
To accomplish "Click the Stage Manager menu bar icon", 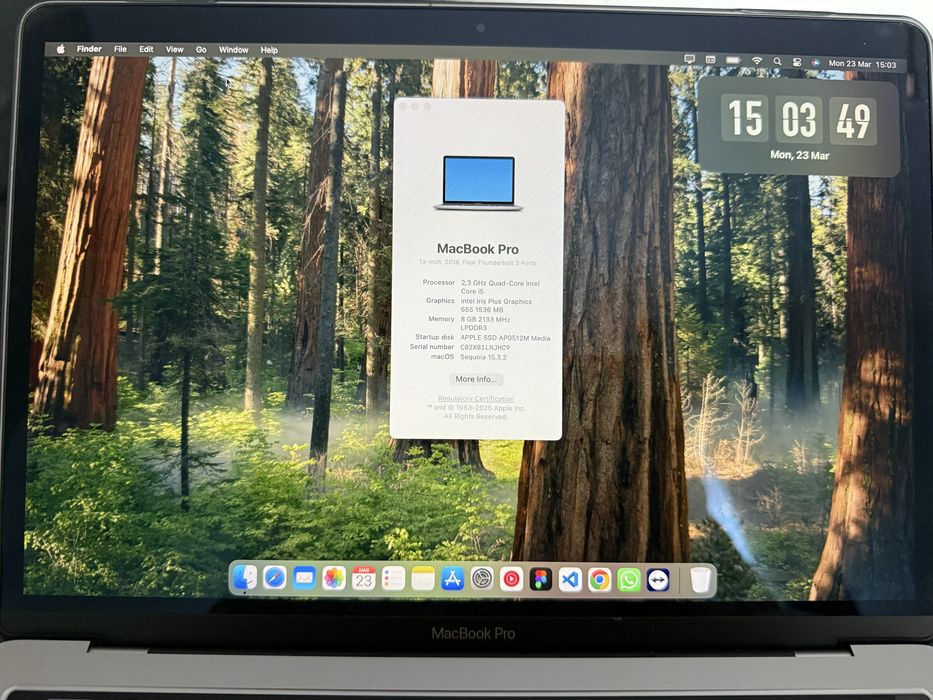I will tap(710, 60).
